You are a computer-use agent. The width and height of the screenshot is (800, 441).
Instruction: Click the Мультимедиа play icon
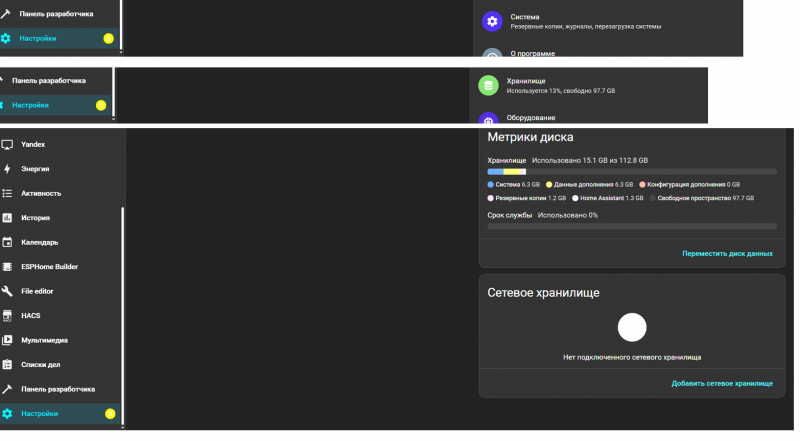click(7, 340)
